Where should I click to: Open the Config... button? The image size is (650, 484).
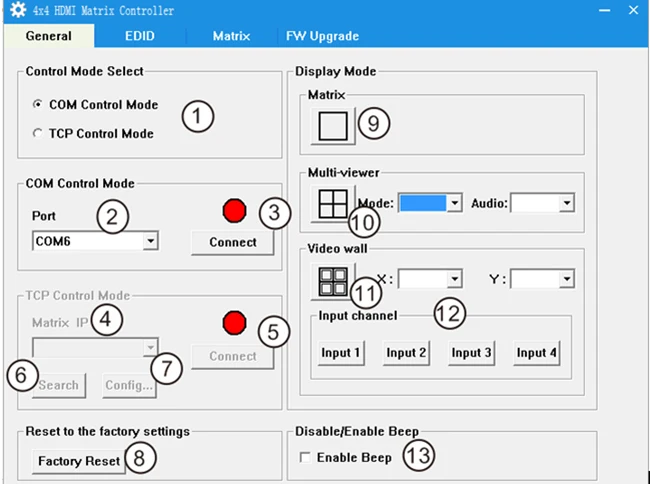(x=129, y=385)
